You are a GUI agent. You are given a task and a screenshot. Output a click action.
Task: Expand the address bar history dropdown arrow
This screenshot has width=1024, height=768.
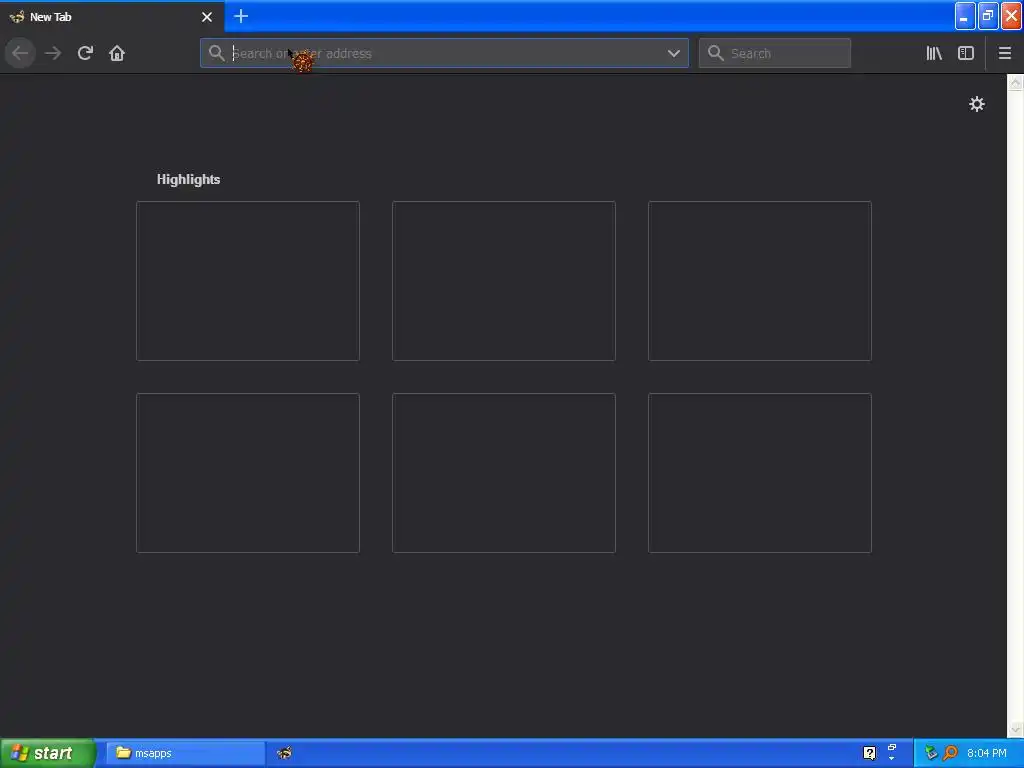(674, 54)
